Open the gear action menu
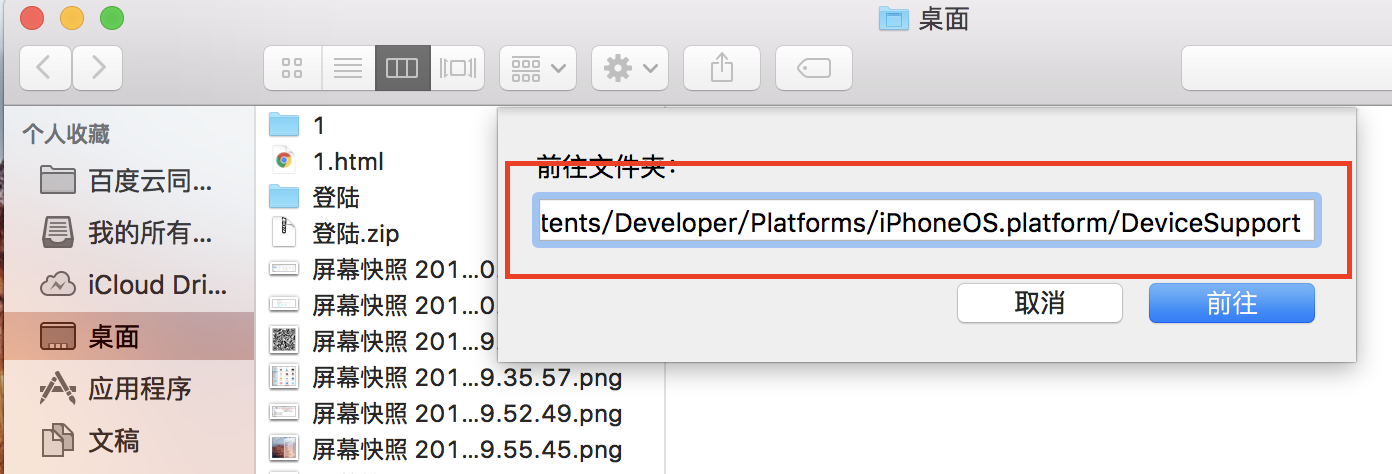 pyautogui.click(x=630, y=68)
